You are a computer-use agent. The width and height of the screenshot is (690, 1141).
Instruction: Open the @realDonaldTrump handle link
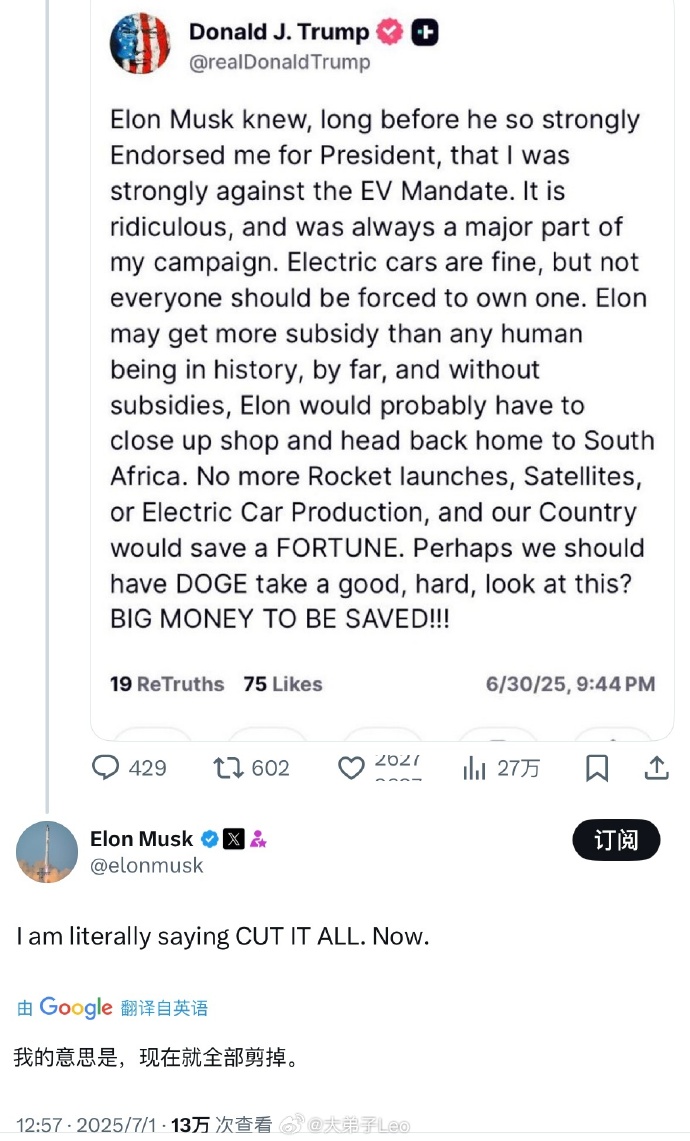pyautogui.click(x=279, y=62)
